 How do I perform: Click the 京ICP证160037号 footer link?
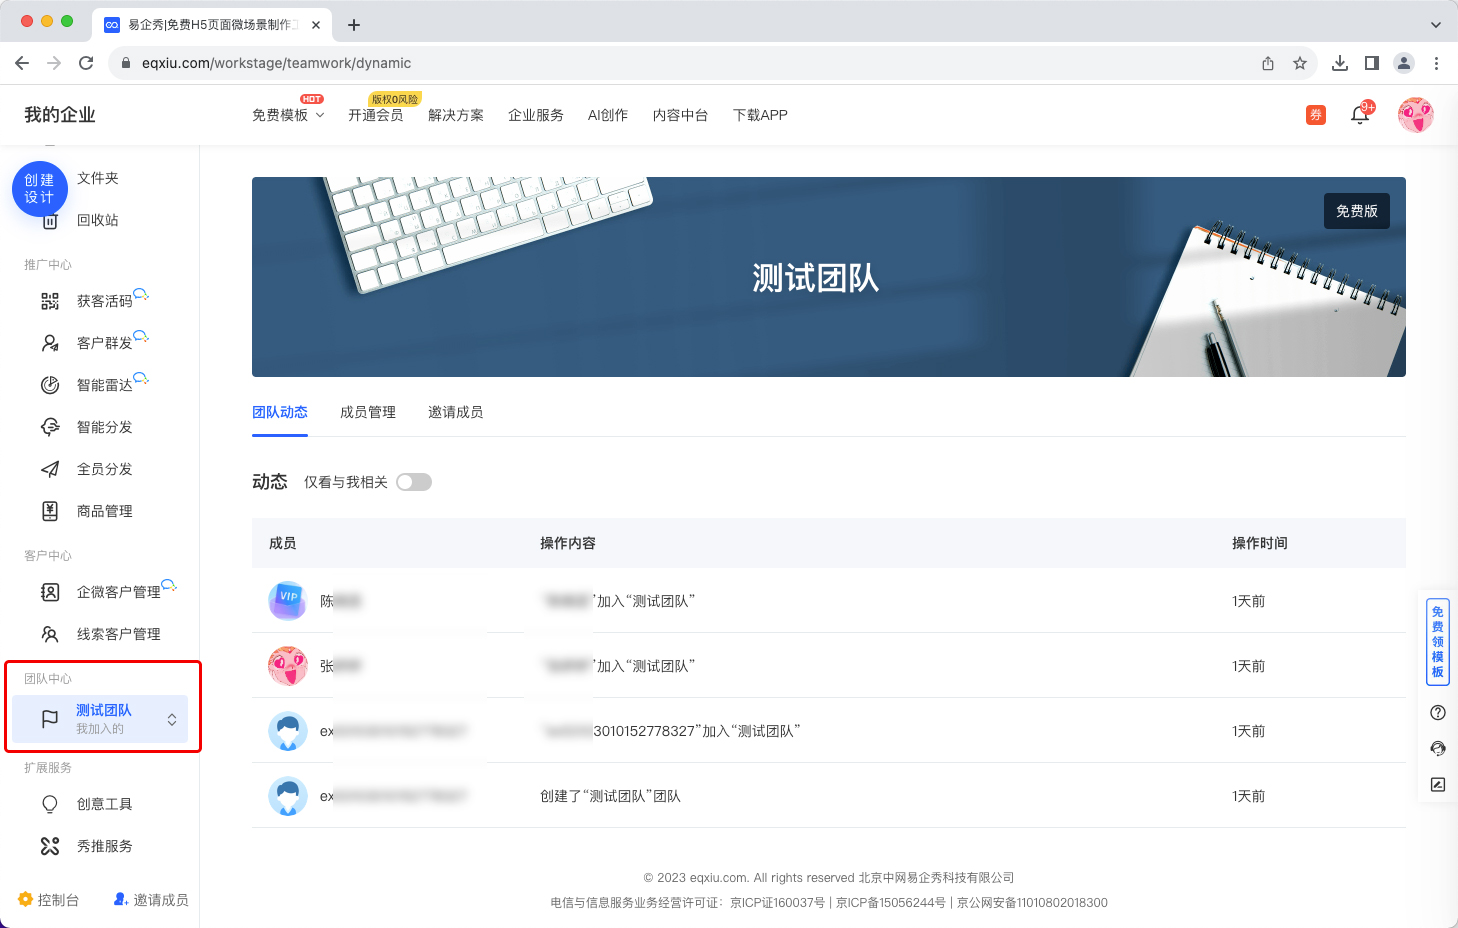click(777, 902)
